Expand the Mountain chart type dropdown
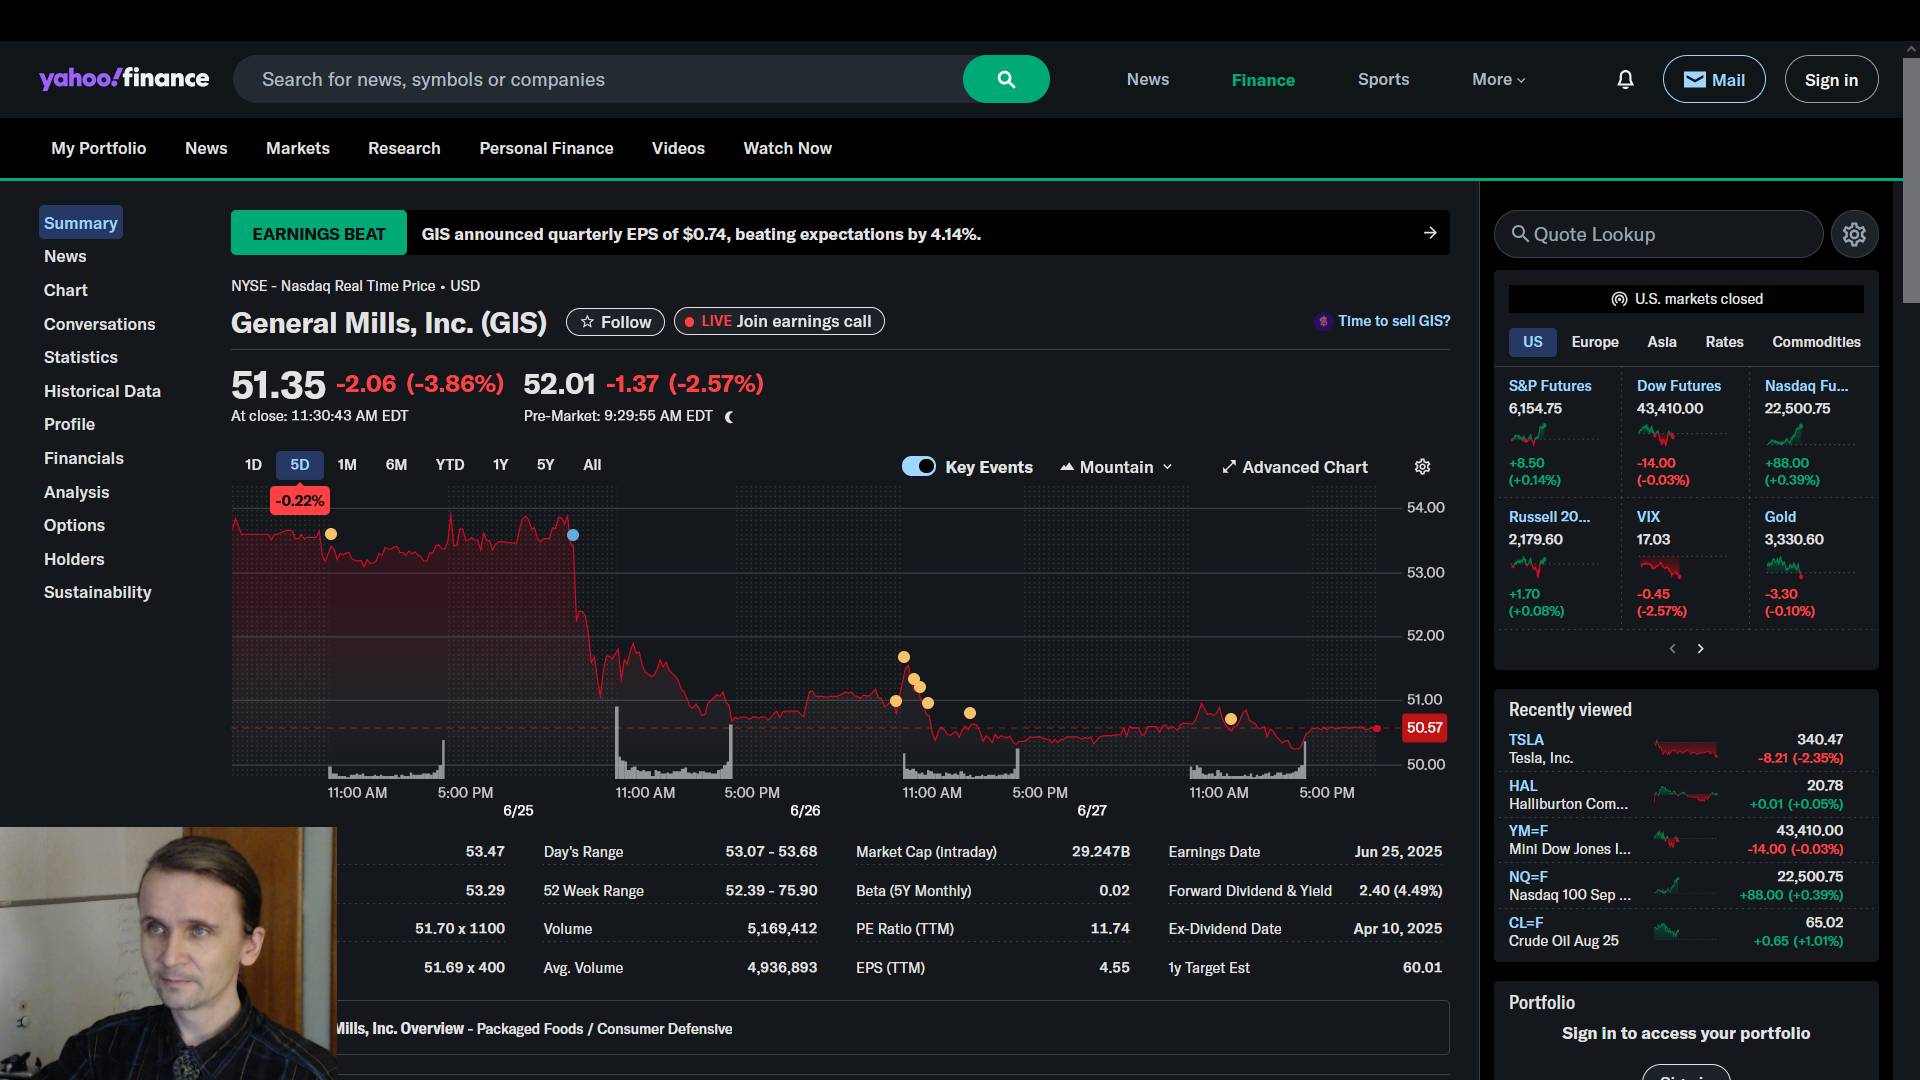 (1116, 467)
